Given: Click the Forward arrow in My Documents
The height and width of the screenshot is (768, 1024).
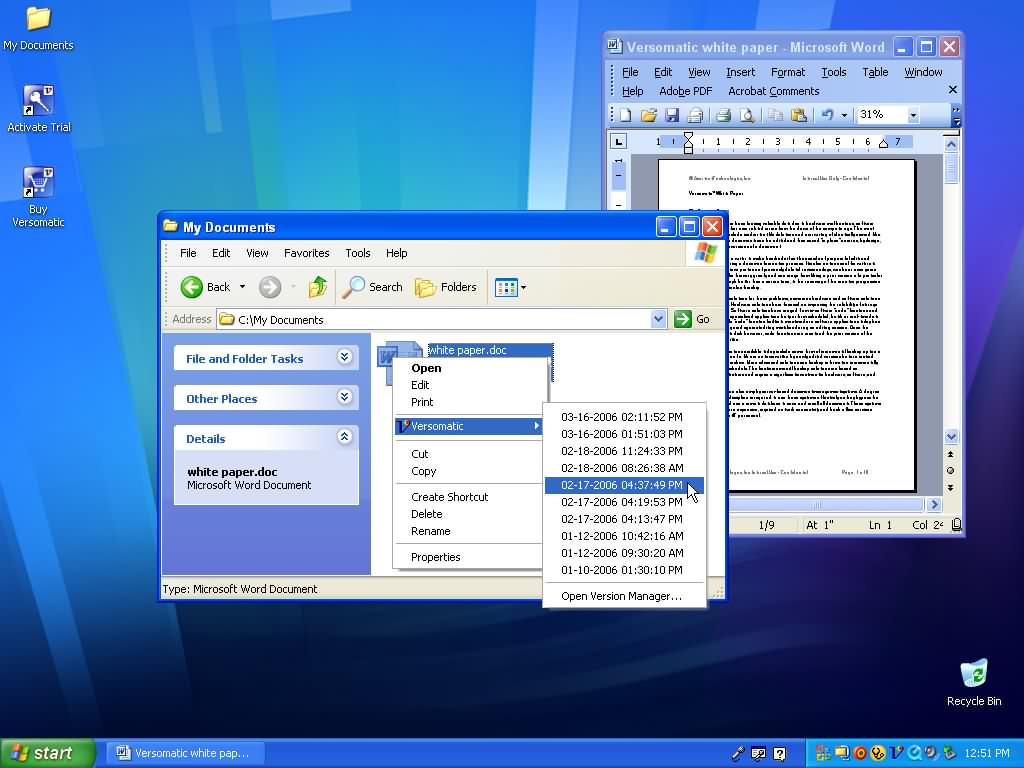Looking at the screenshot, I should [270, 287].
